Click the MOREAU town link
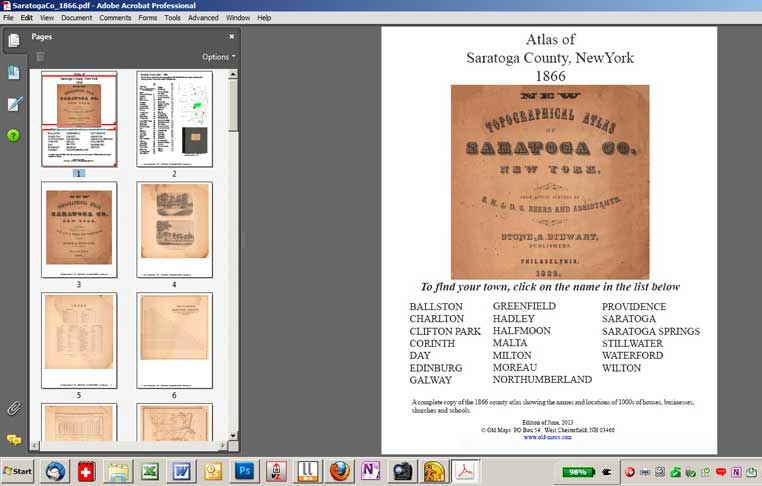This screenshot has width=762, height=486. [x=515, y=368]
